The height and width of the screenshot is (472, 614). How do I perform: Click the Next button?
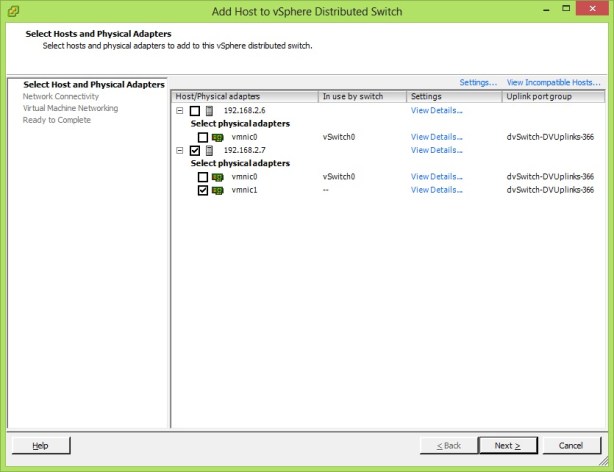[x=508, y=445]
